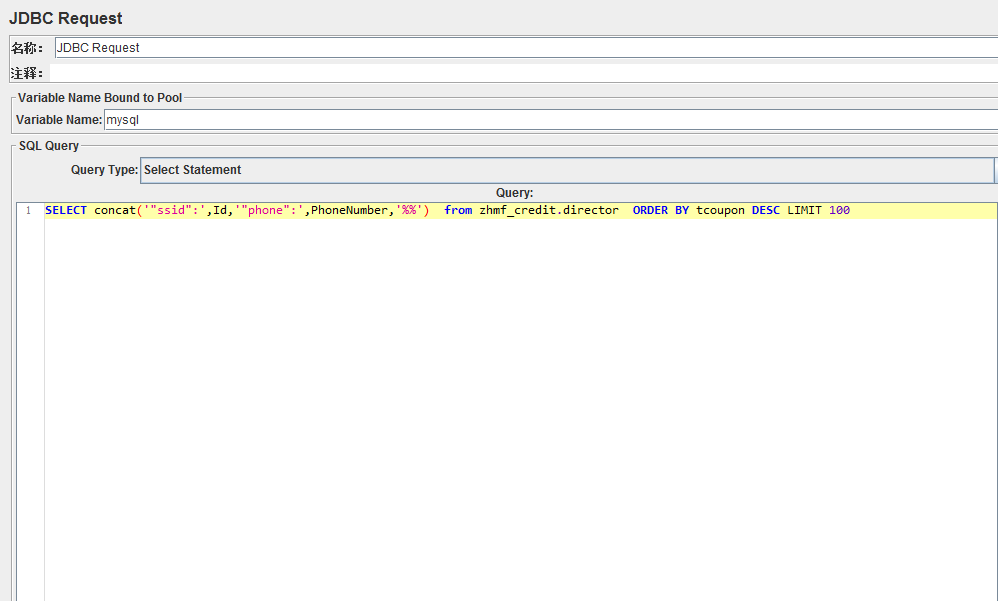The width and height of the screenshot is (998, 601).
Task: Click the '"ssid":' string in query
Action: point(174,210)
